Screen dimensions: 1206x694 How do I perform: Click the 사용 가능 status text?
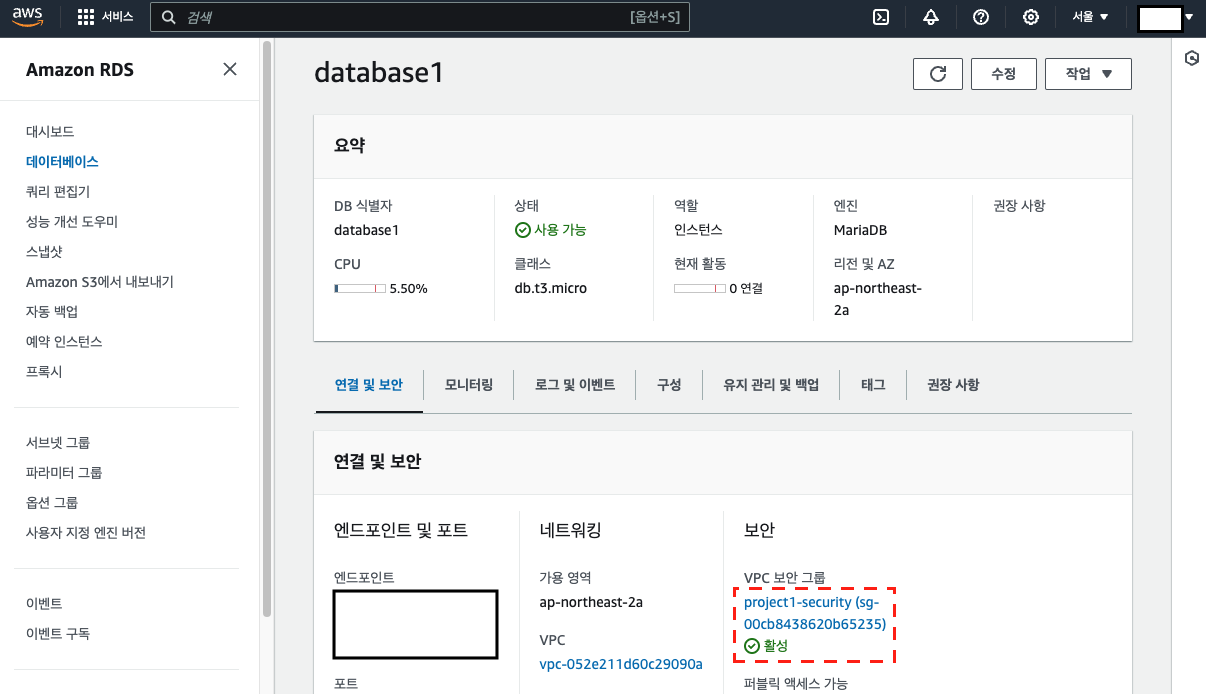pyautogui.click(x=560, y=230)
